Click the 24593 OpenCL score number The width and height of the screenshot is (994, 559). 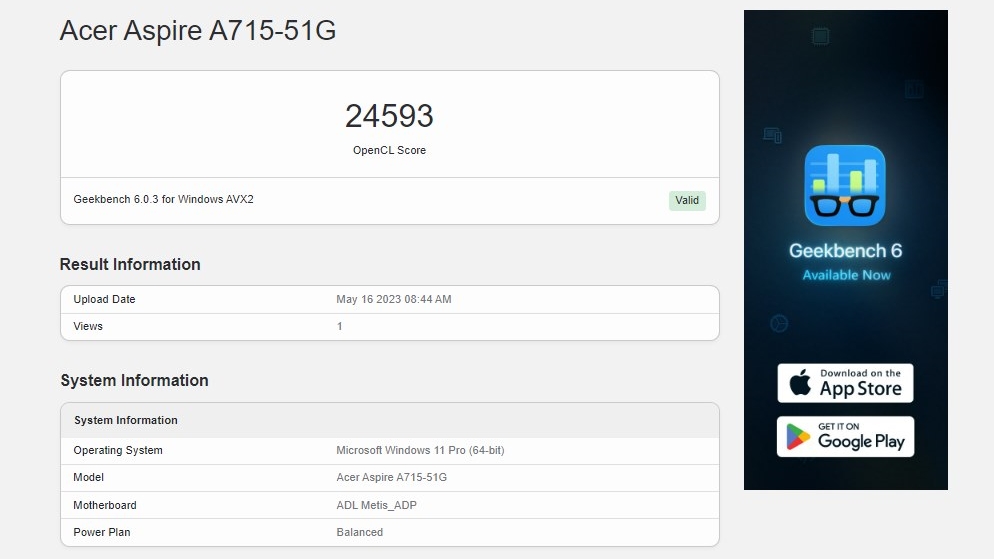point(389,116)
